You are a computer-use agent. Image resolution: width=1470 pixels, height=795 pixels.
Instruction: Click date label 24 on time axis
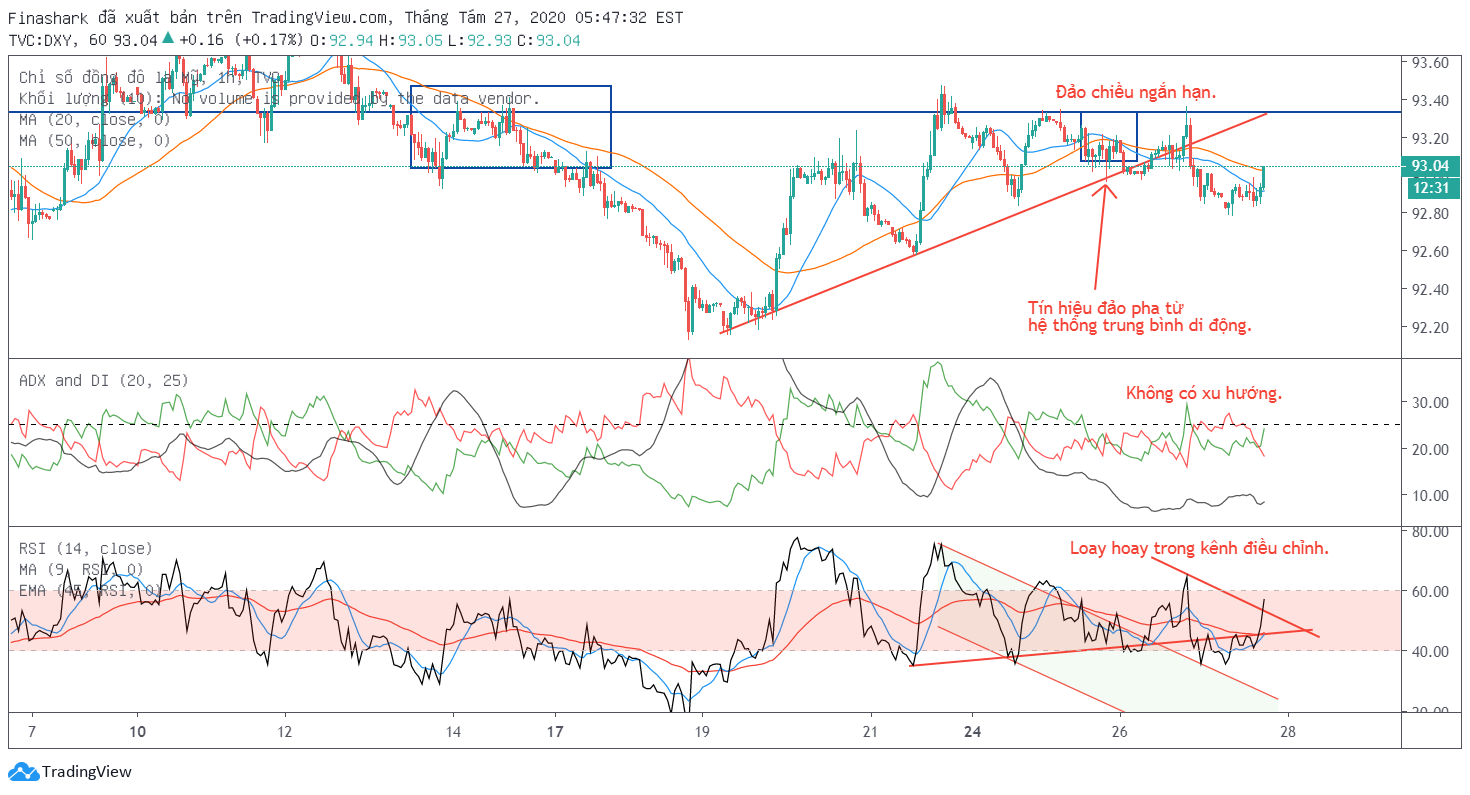tap(971, 731)
